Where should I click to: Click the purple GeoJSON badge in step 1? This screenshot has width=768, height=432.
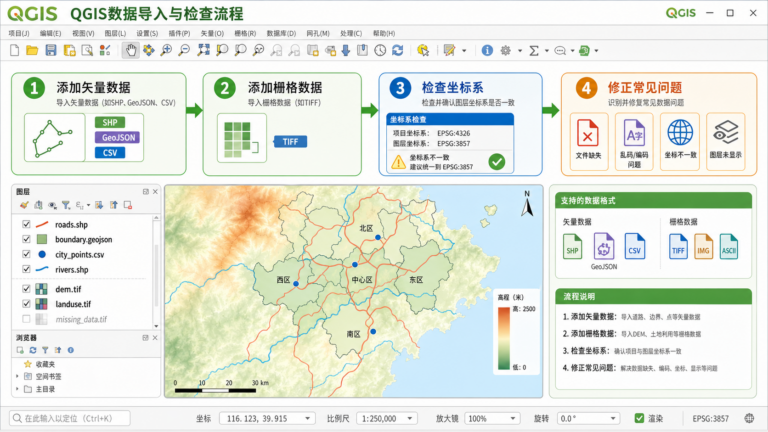118,138
